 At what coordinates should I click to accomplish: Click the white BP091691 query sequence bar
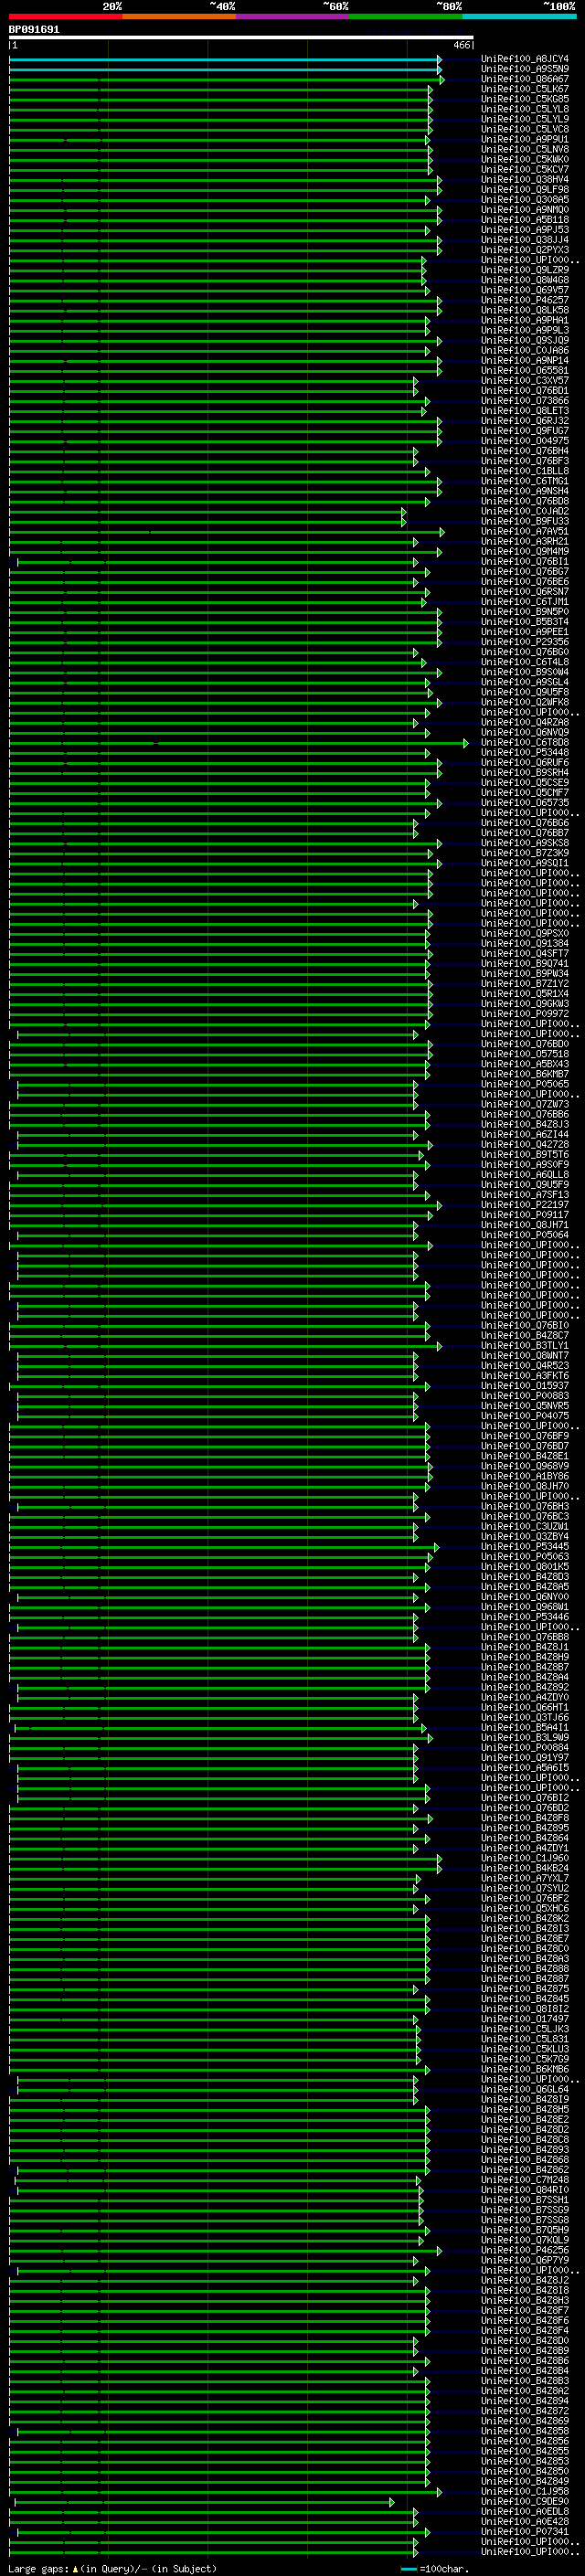pos(241,37)
